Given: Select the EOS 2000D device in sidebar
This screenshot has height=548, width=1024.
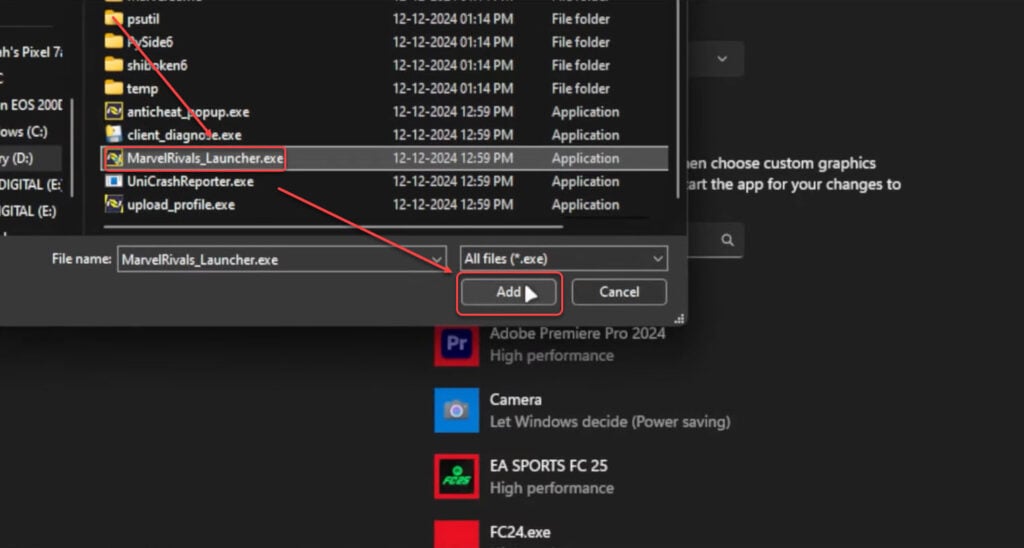Looking at the screenshot, I should tap(31, 105).
